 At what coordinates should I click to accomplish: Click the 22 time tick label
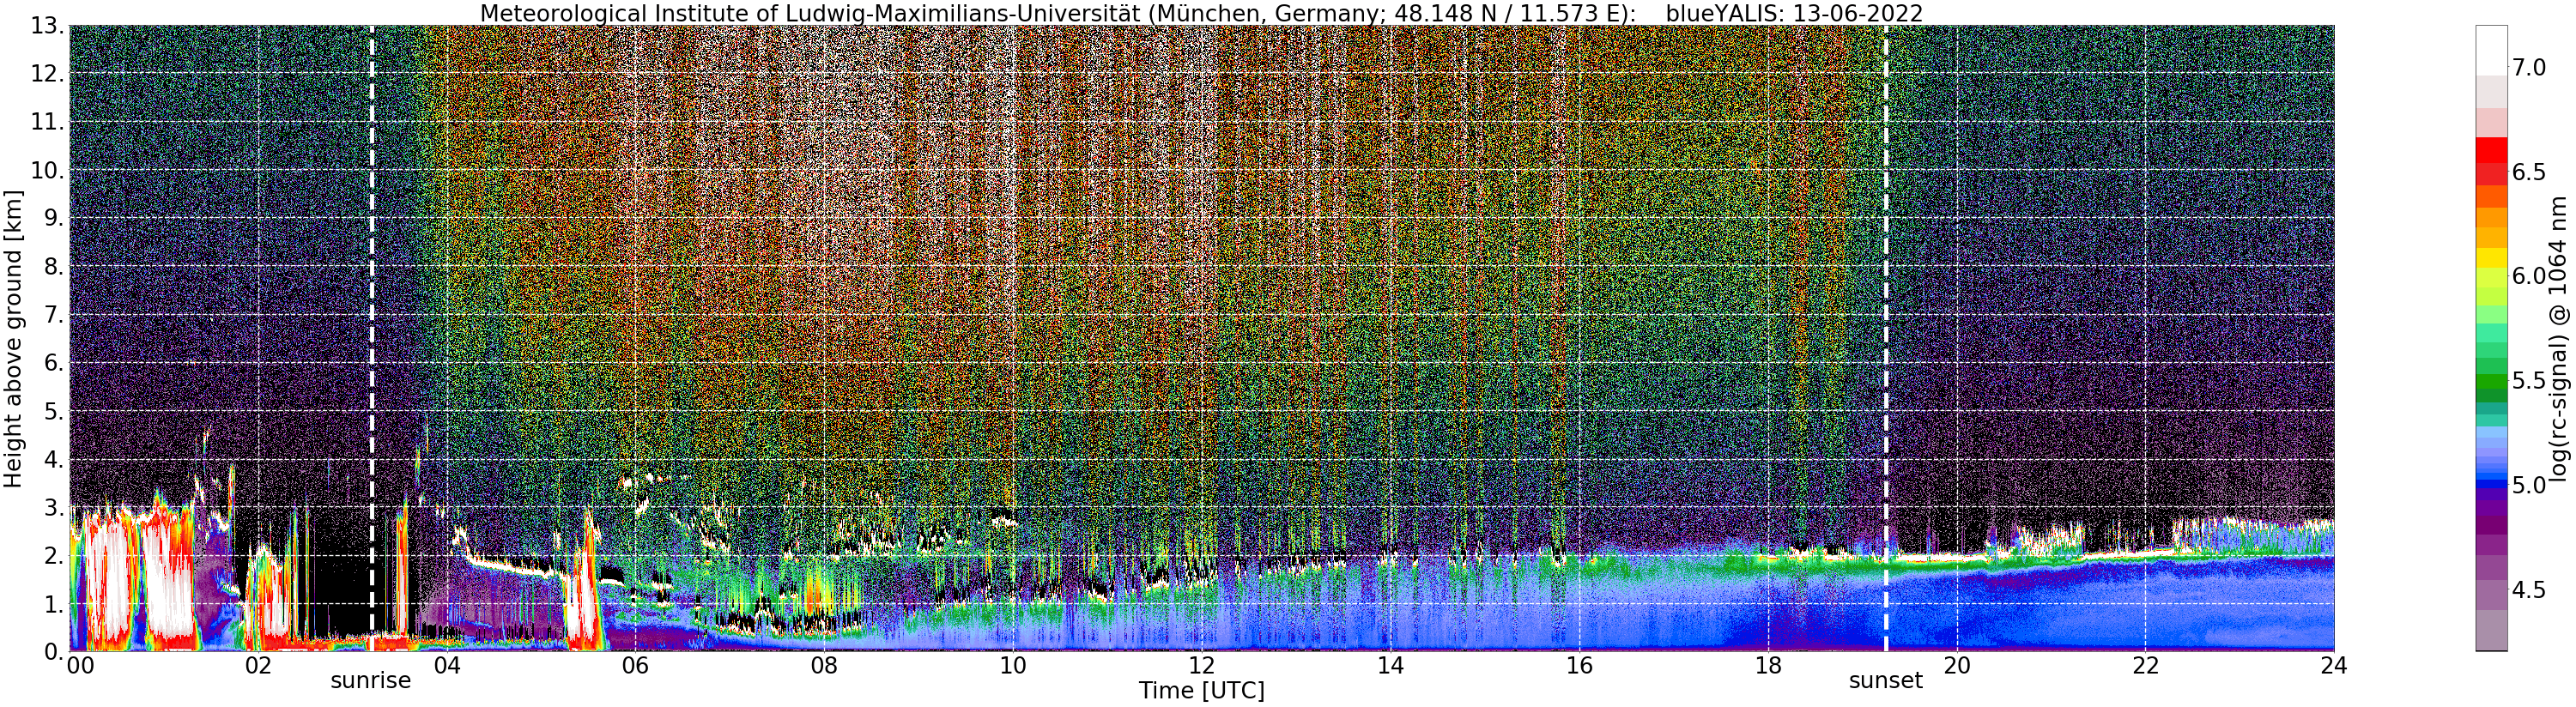[x=2145, y=665]
